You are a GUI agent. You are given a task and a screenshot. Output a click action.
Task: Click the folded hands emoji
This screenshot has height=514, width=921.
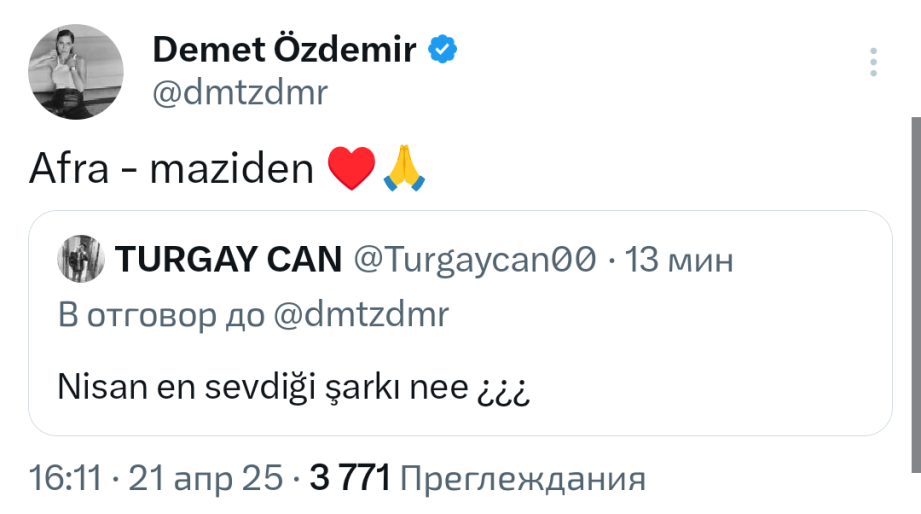[405, 170]
